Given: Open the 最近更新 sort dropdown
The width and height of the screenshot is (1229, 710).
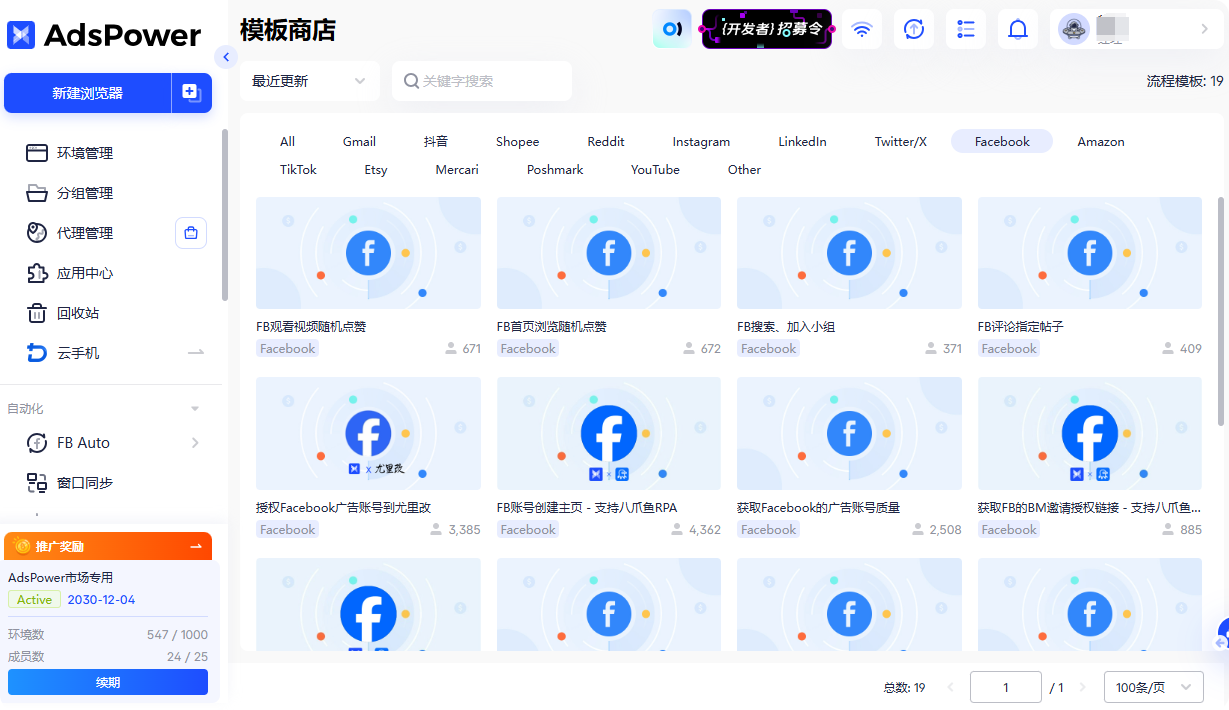Looking at the screenshot, I should pos(310,81).
